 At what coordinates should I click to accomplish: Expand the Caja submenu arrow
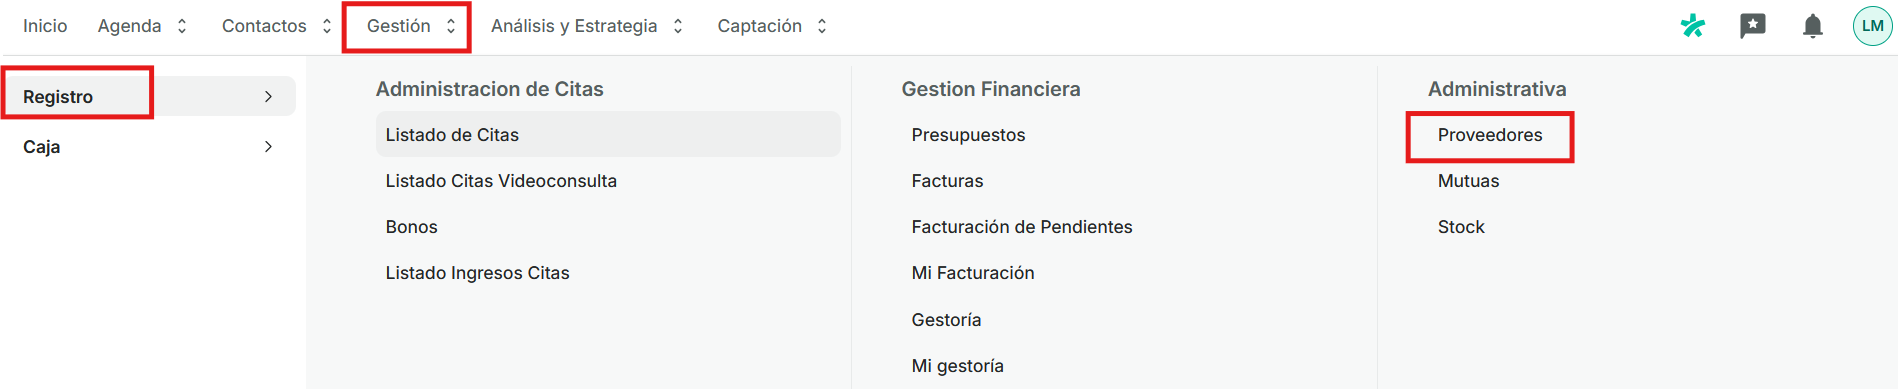pyautogui.click(x=268, y=147)
